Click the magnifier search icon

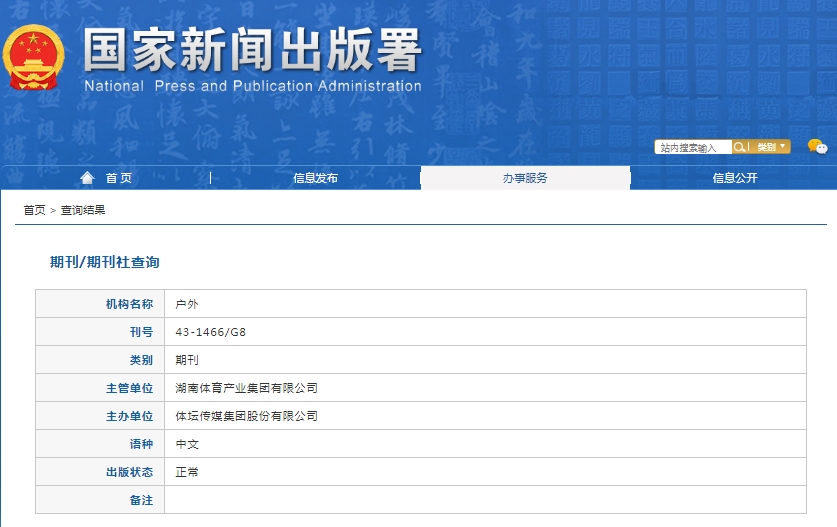(x=739, y=147)
